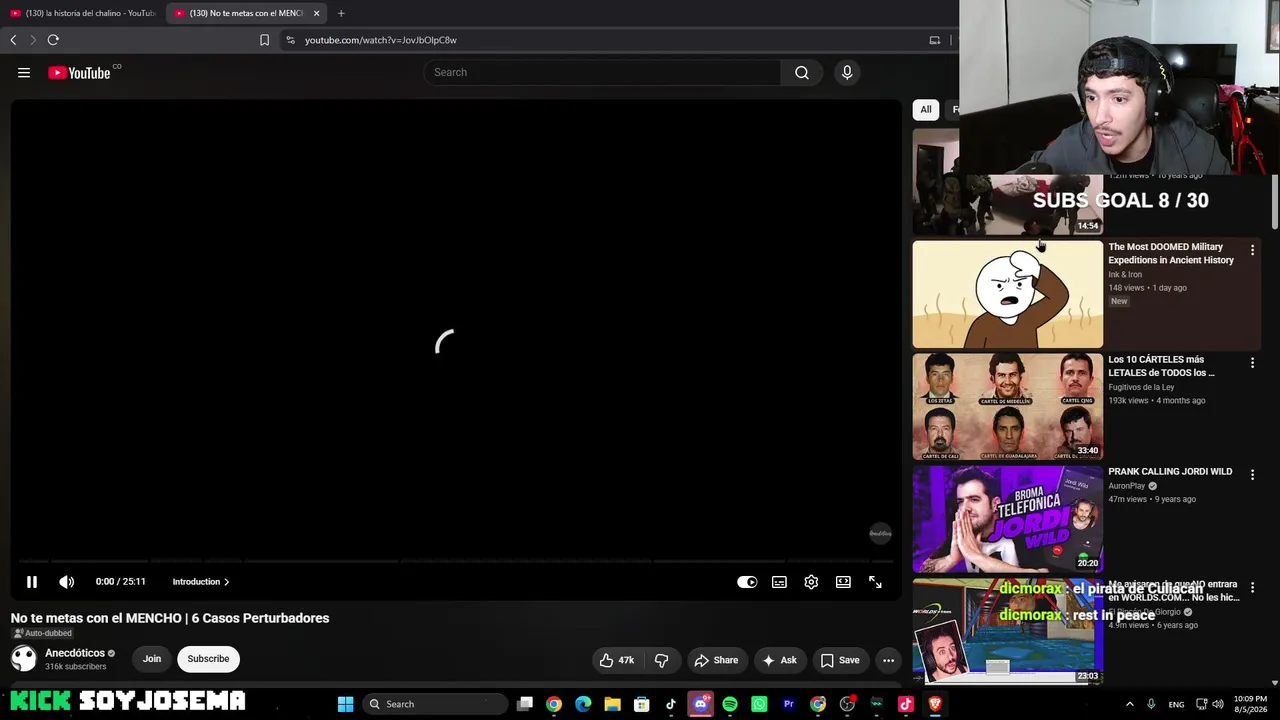Click the Auto-dubbed badge
This screenshot has height=720, width=1280.
coord(42,633)
